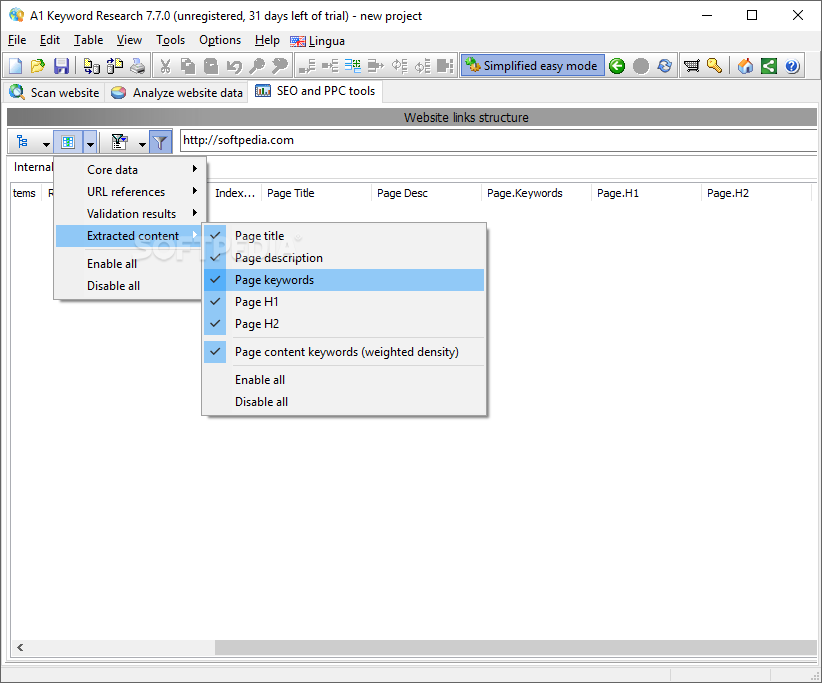Click the house home icon
822x683 pixels.
[x=745, y=66]
